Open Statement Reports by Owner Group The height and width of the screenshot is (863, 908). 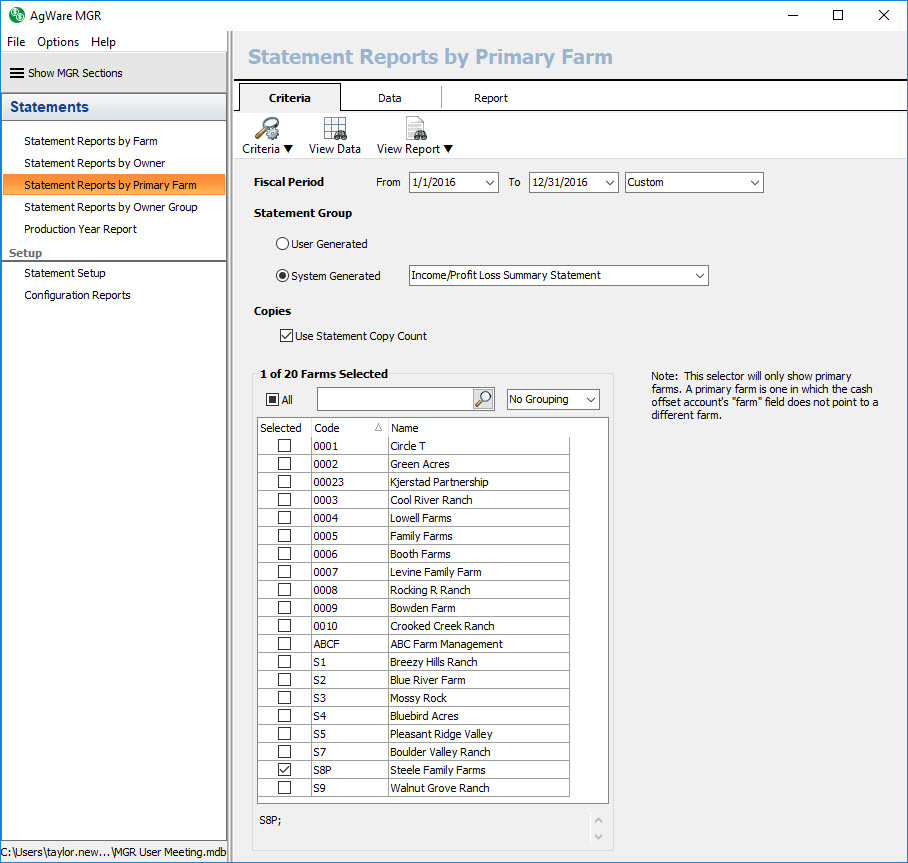tap(111, 207)
